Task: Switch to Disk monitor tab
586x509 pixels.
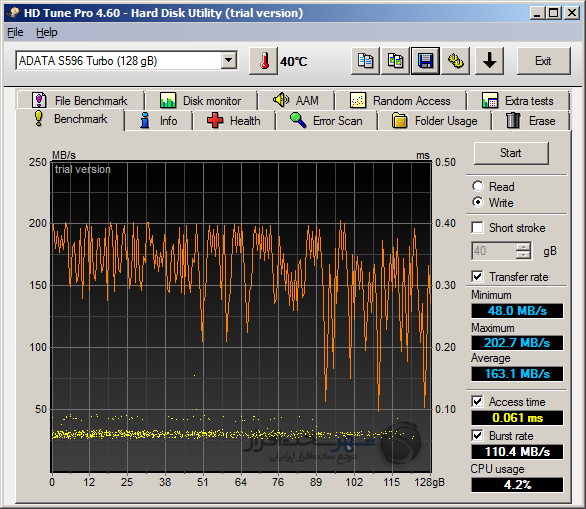Action: [201, 101]
